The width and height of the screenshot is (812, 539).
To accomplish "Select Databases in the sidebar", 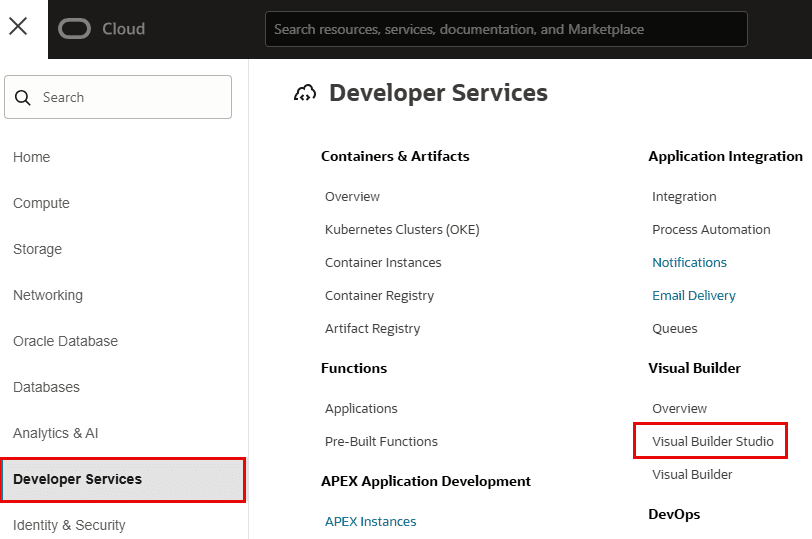I will (x=46, y=387).
